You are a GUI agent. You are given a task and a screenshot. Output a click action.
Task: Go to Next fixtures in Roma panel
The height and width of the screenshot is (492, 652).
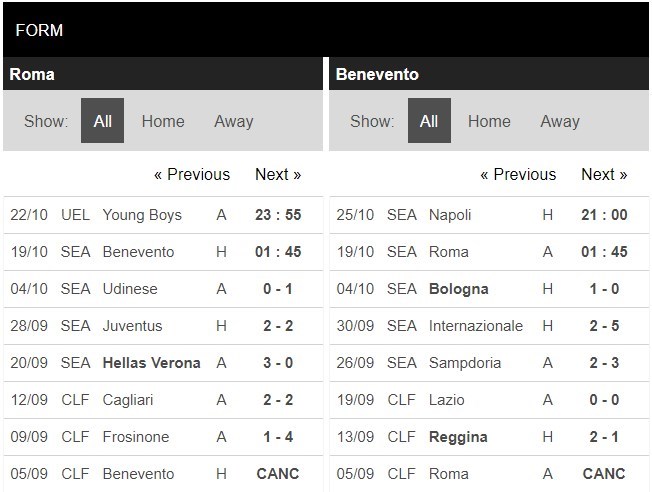[x=278, y=174]
